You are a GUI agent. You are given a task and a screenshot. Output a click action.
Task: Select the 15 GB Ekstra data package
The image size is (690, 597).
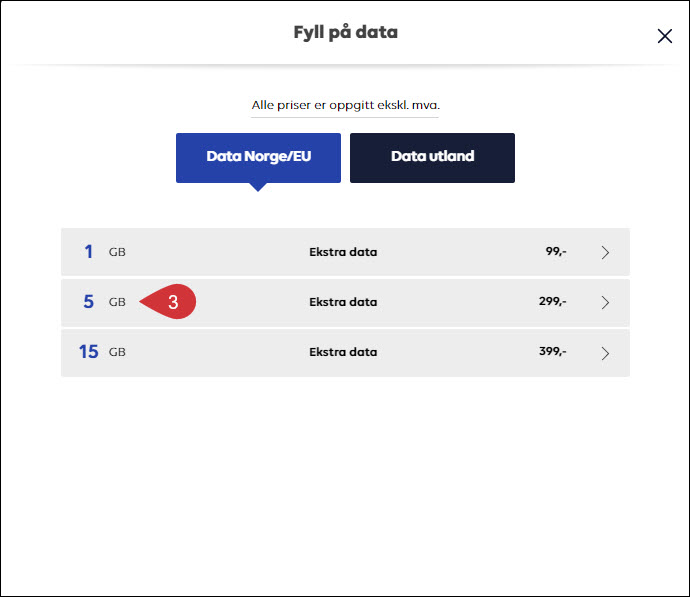(345, 353)
